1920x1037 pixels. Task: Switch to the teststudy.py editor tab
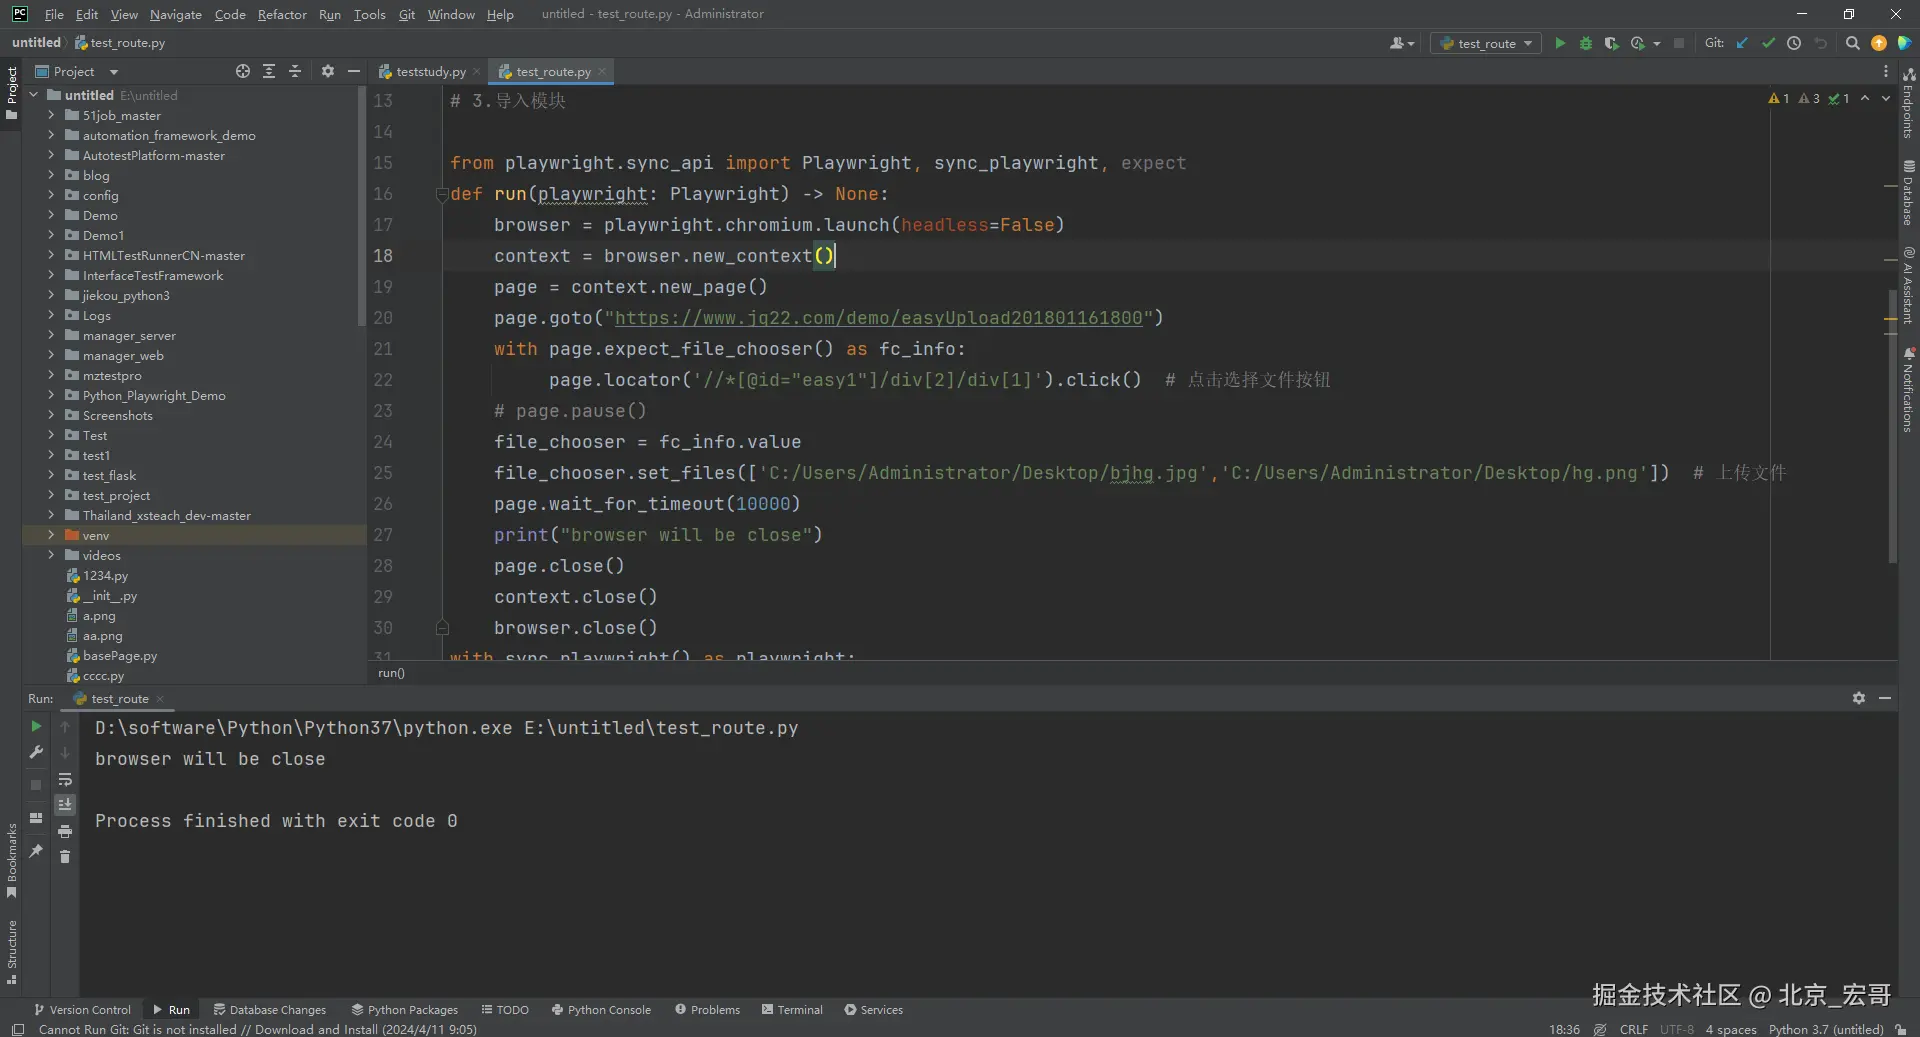tap(430, 72)
